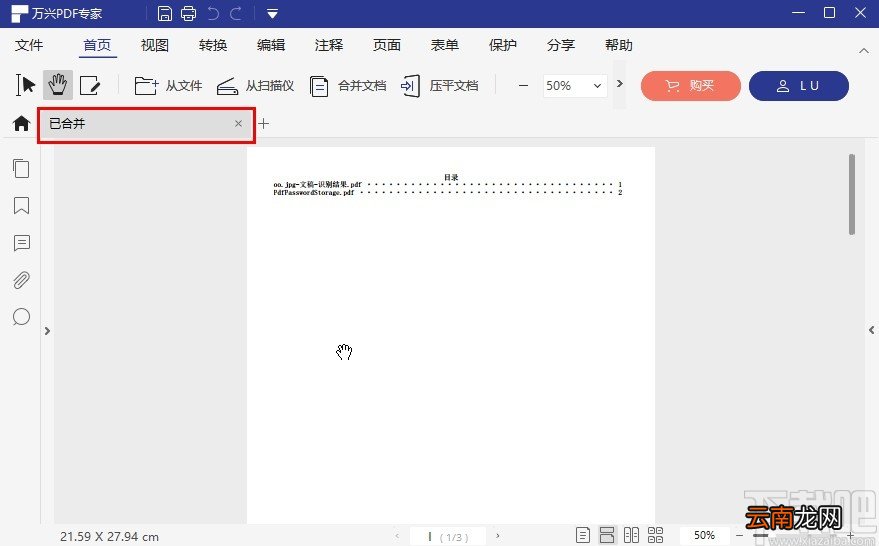Go to the previous page arrow
Image resolution: width=879 pixels, height=546 pixels.
coord(397,536)
